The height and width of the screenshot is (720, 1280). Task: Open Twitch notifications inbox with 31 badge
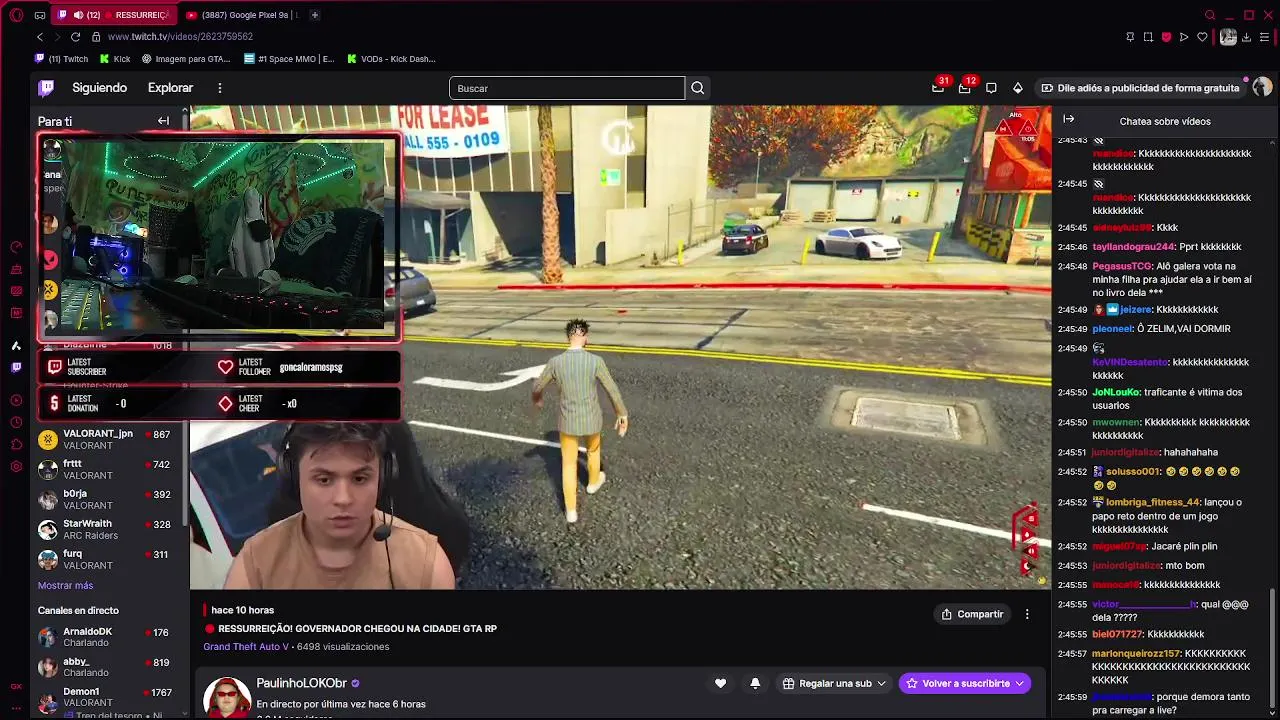(x=938, y=88)
